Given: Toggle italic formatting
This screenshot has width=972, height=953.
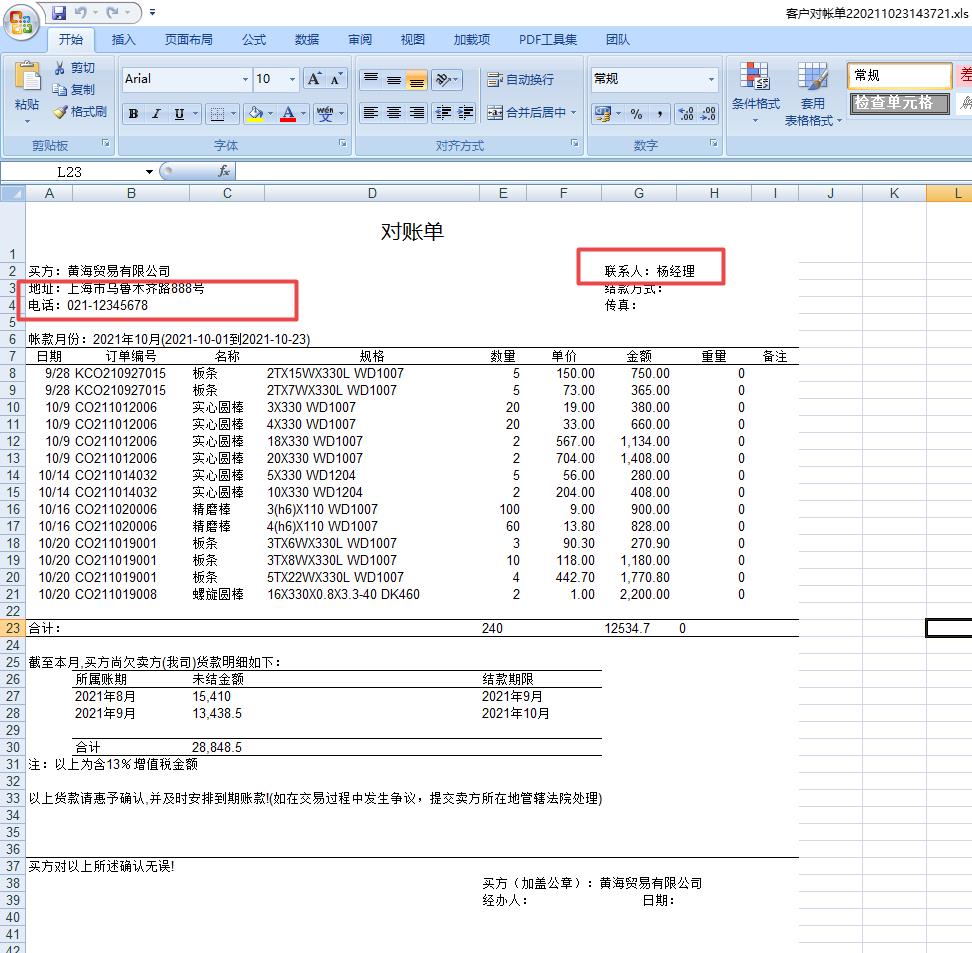Looking at the screenshot, I should [x=156, y=114].
